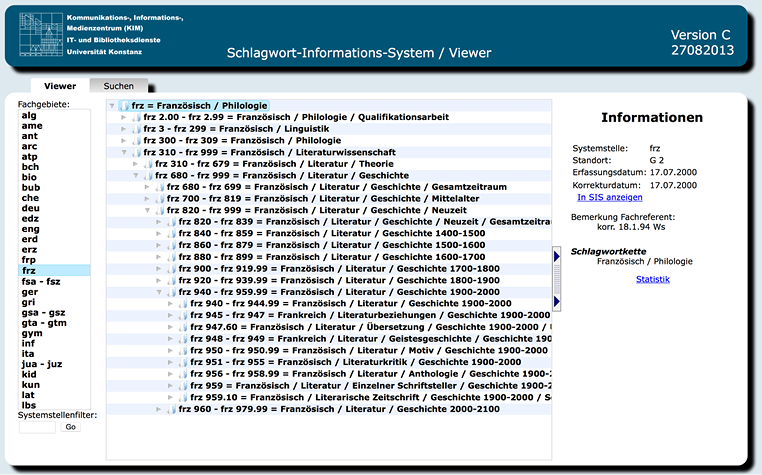Screen dimensions: 762x475
Task: Focus the Systemstellenfilter input field
Action: click(x=37, y=427)
